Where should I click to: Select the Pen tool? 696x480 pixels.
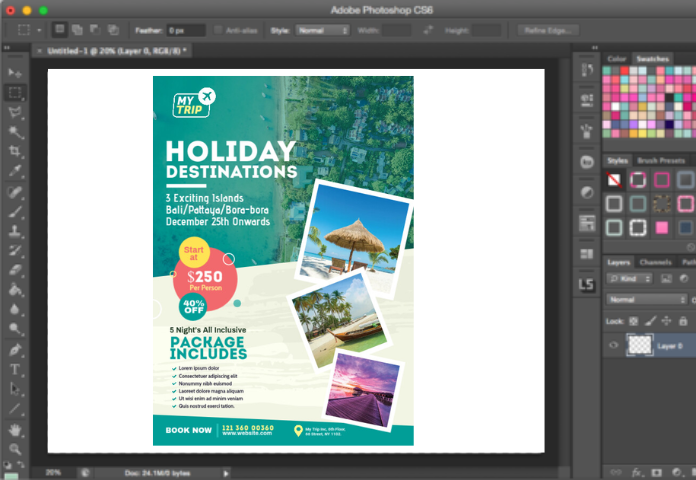15,350
